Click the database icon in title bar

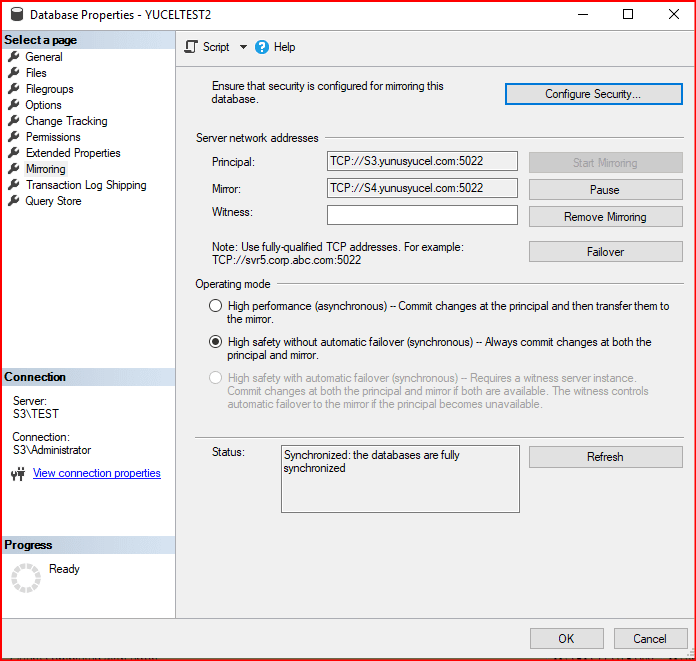[x=14, y=15]
